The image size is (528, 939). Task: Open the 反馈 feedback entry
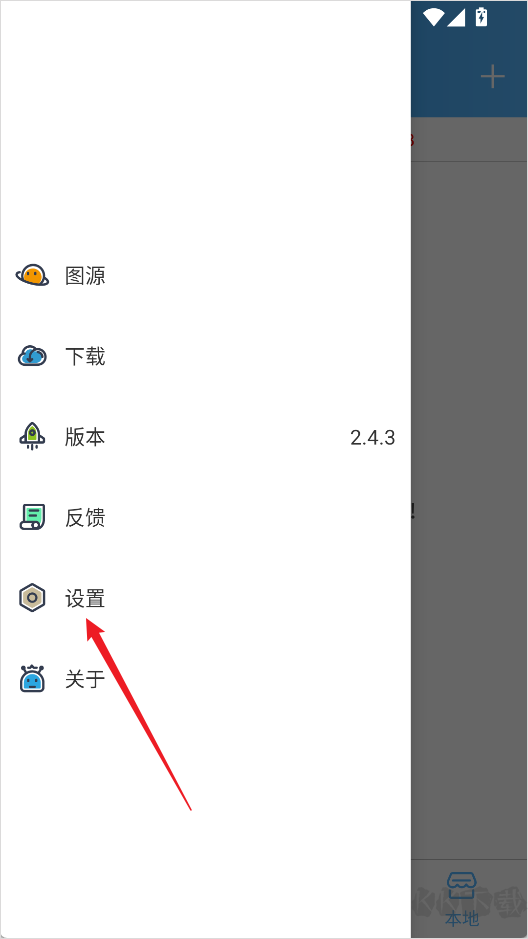[205, 517]
